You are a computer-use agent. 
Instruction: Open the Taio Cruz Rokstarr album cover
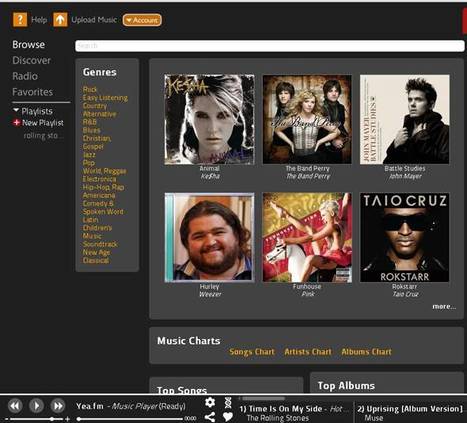405,237
